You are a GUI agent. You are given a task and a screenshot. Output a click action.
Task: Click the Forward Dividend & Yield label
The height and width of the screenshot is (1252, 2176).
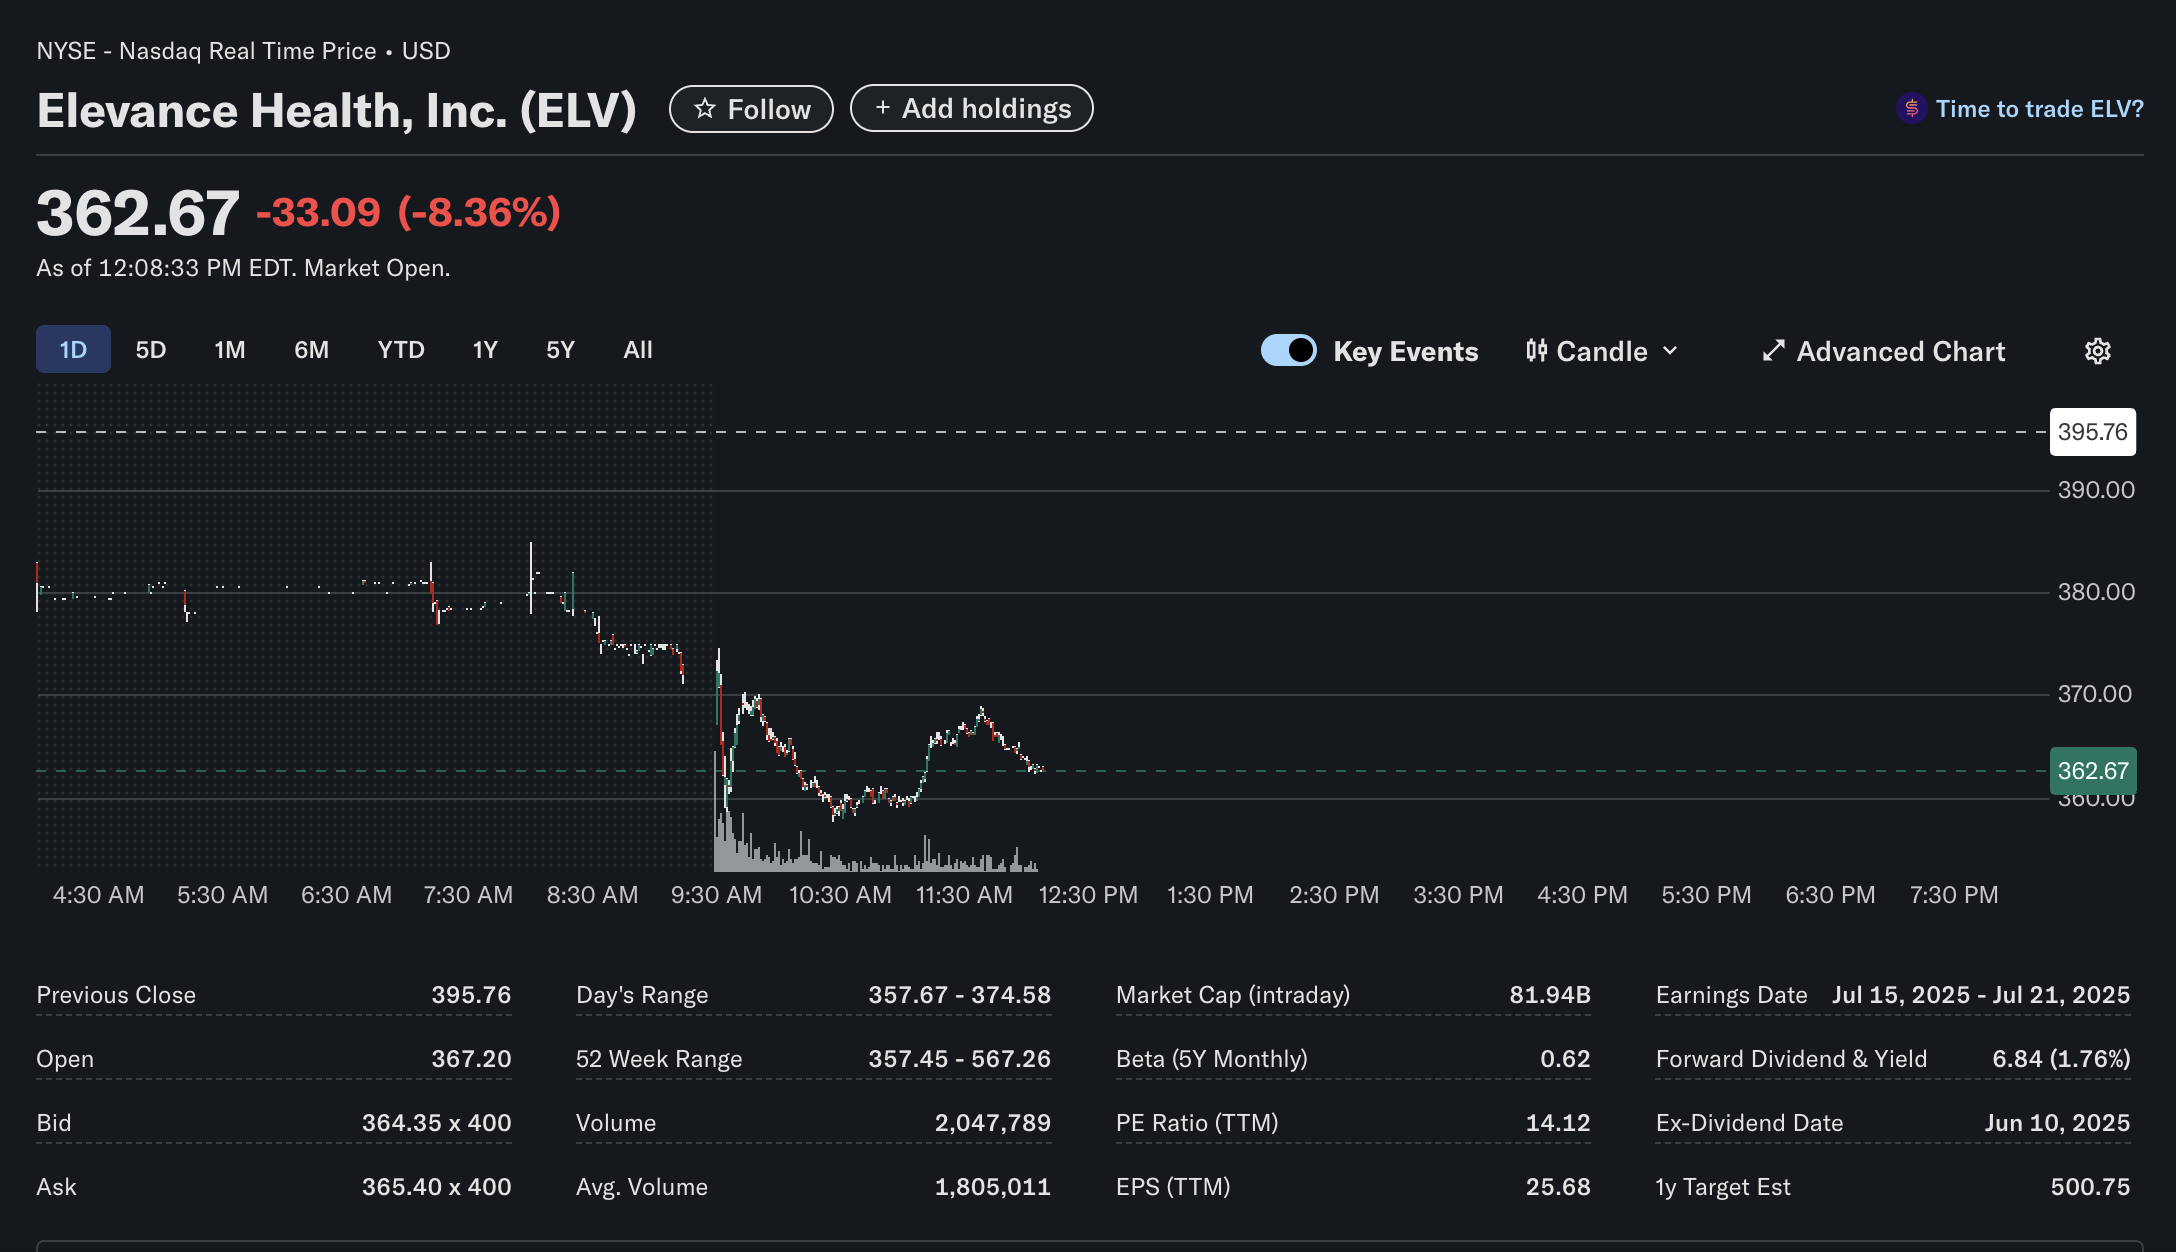coord(1791,1059)
